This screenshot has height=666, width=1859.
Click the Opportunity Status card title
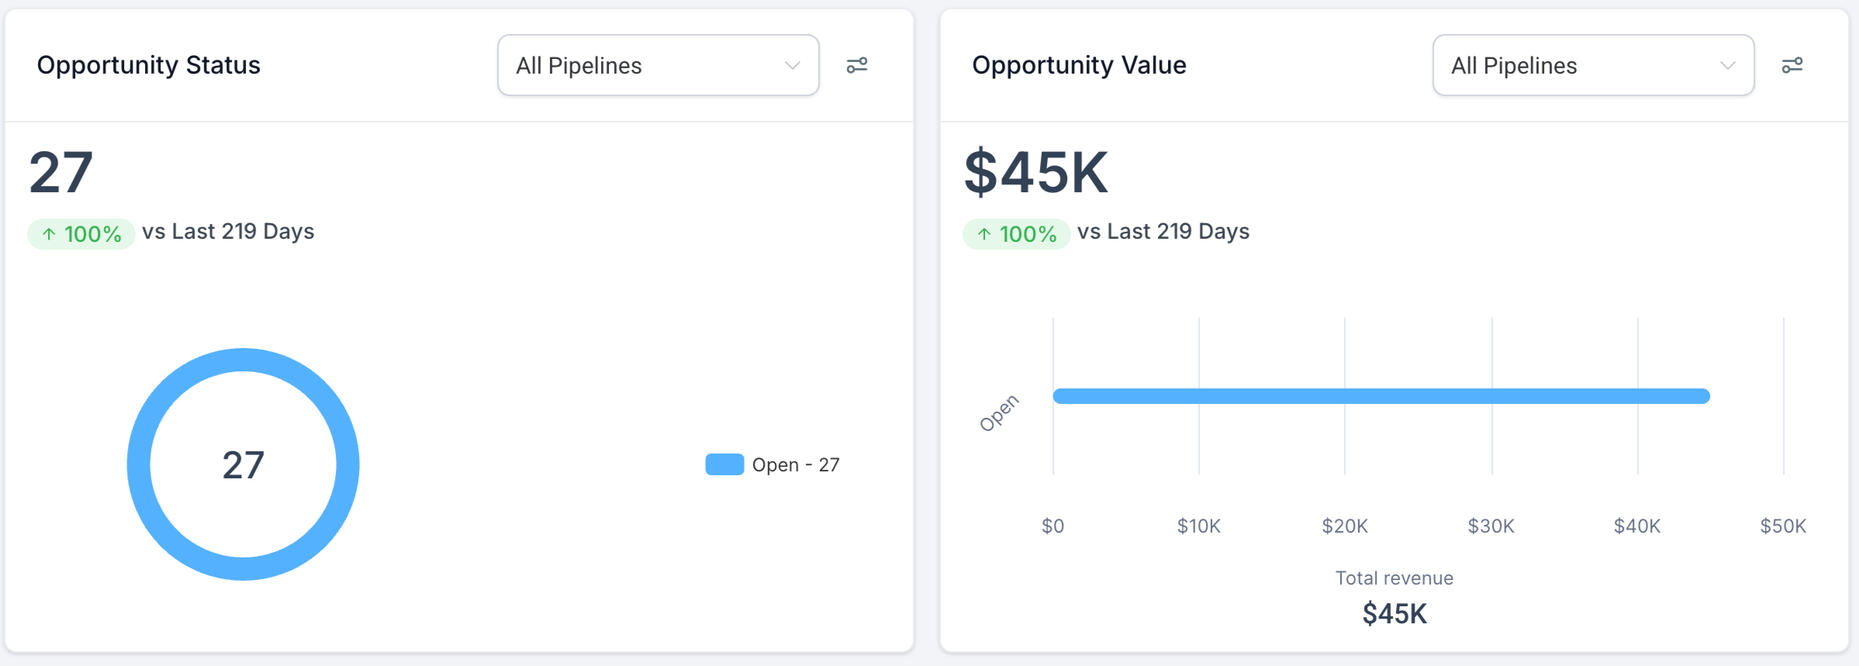(x=148, y=65)
